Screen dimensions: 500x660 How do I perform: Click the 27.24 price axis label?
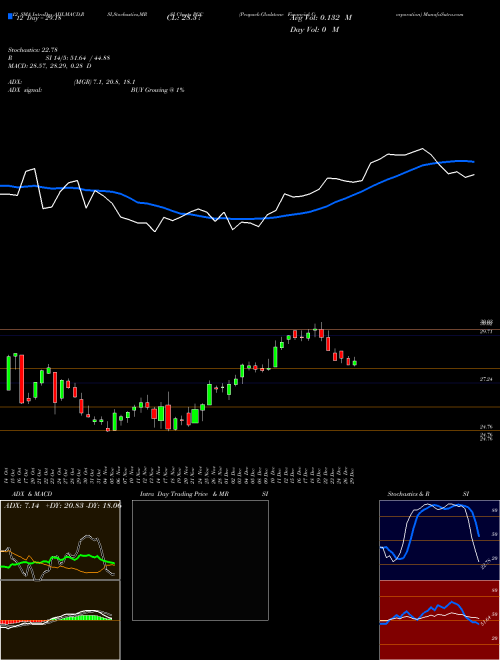coord(486,379)
